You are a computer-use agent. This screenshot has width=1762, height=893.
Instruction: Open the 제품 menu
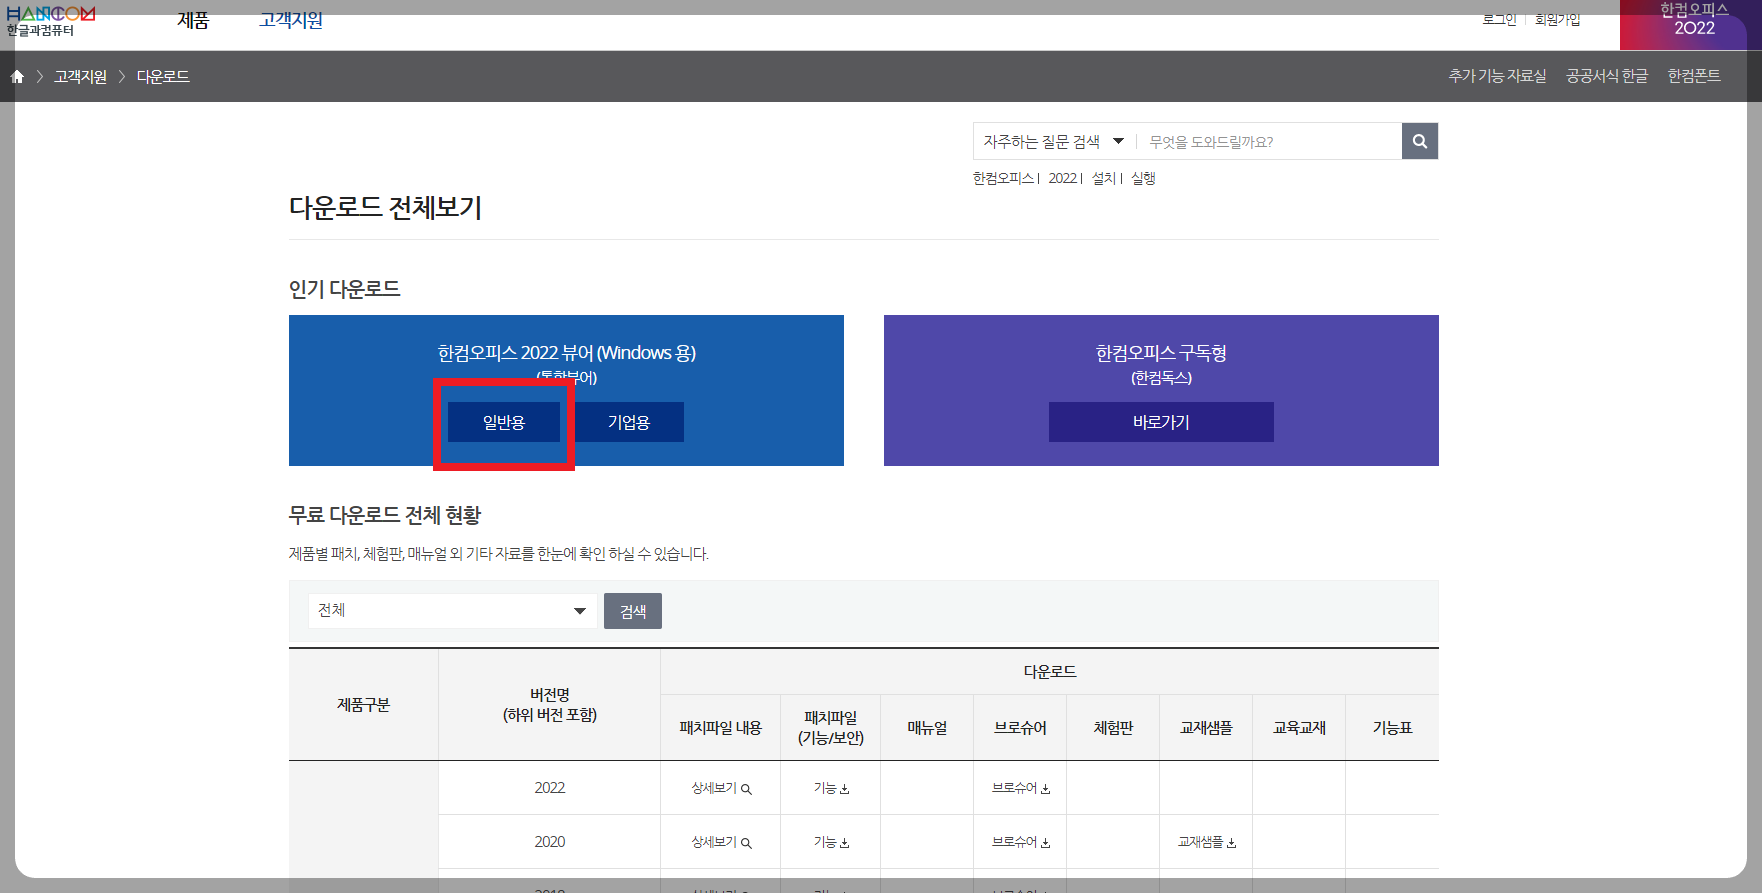coord(193,20)
